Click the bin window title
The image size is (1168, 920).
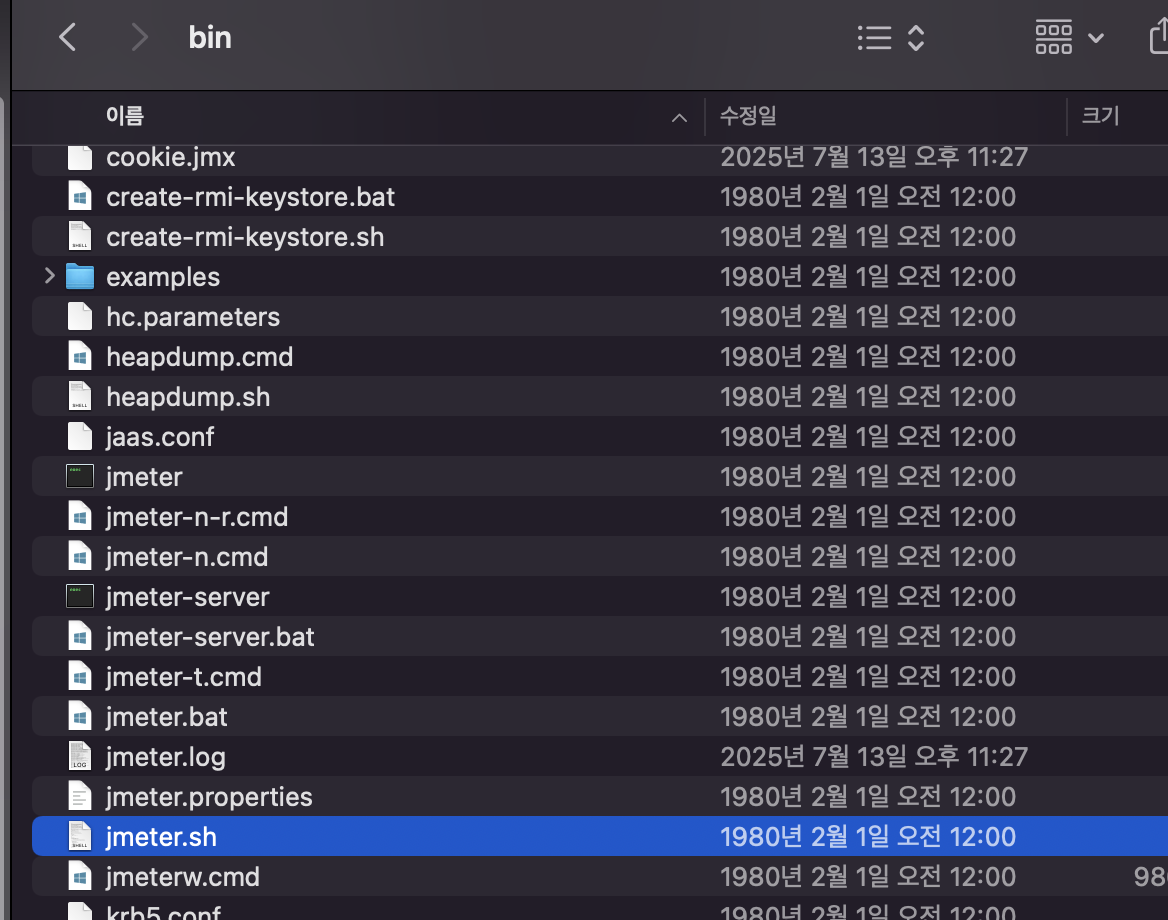[x=210, y=37]
